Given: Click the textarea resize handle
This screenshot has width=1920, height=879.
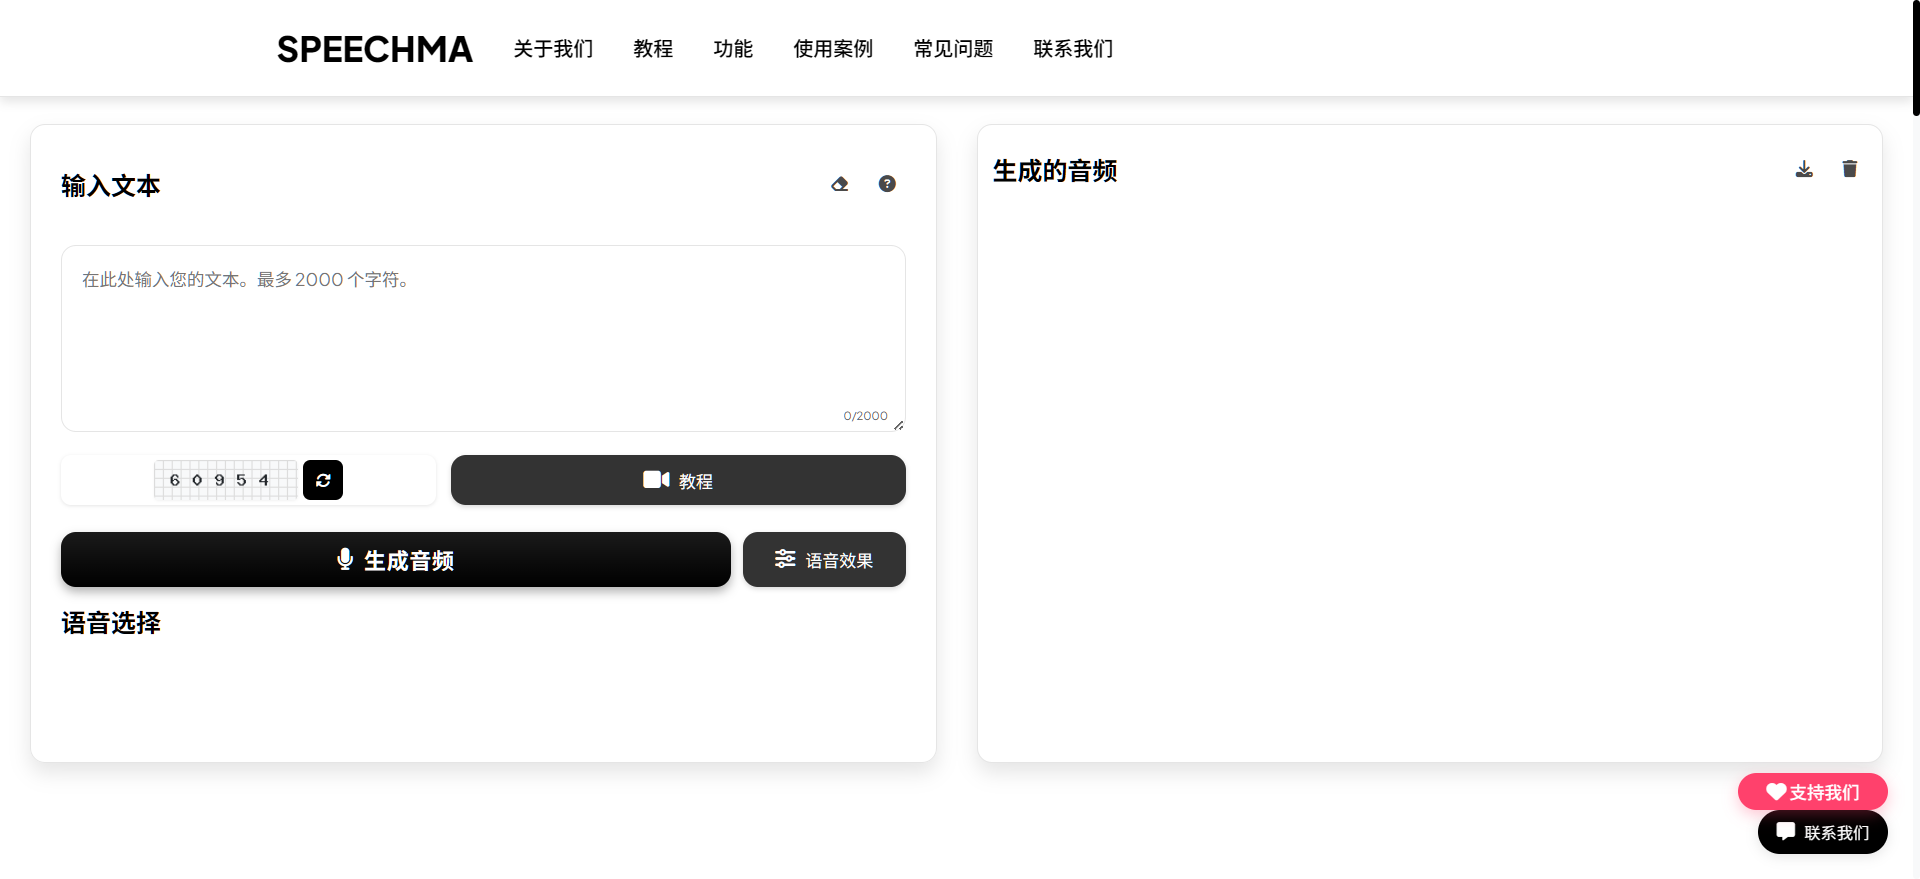Looking at the screenshot, I should 899,425.
